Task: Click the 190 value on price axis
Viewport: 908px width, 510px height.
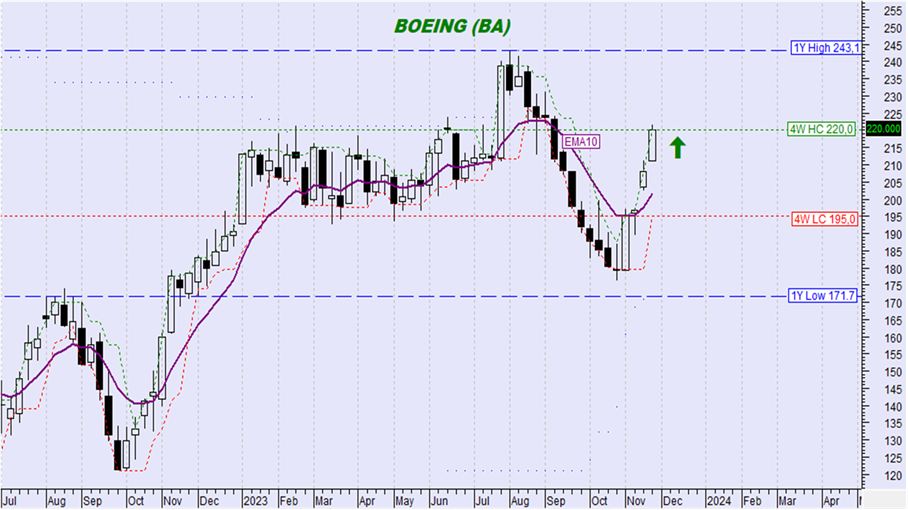Action: (892, 234)
